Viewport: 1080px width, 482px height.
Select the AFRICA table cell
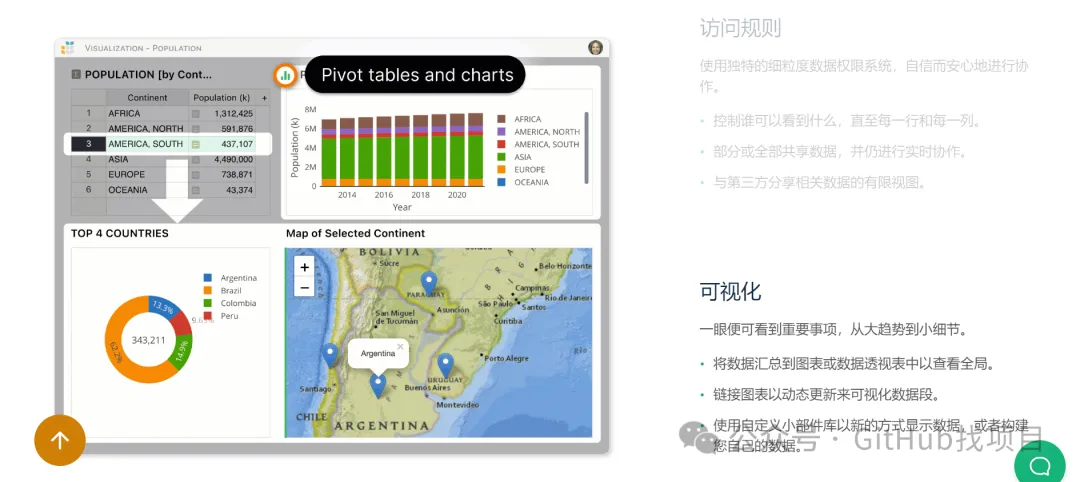(147, 114)
